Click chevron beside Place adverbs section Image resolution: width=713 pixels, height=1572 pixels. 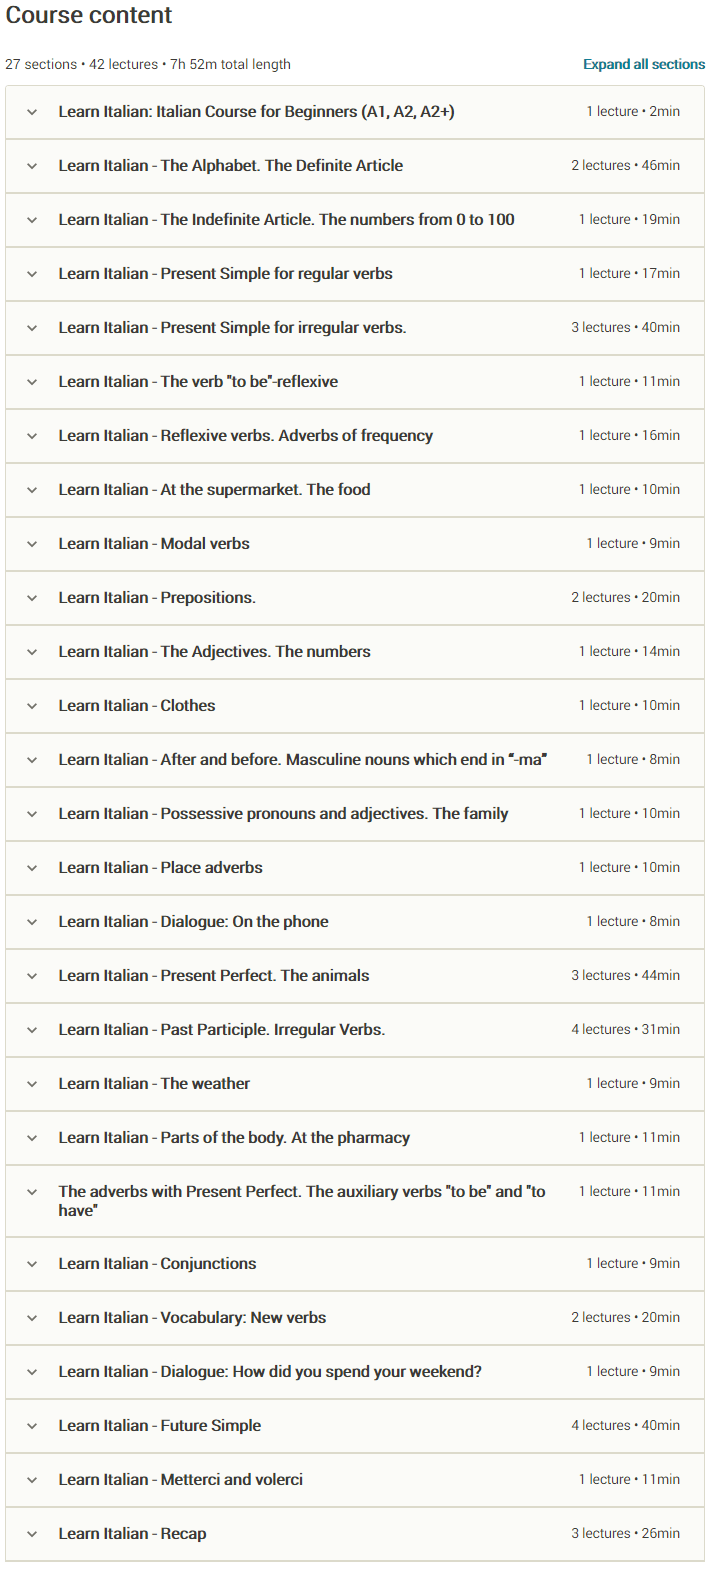[32, 868]
